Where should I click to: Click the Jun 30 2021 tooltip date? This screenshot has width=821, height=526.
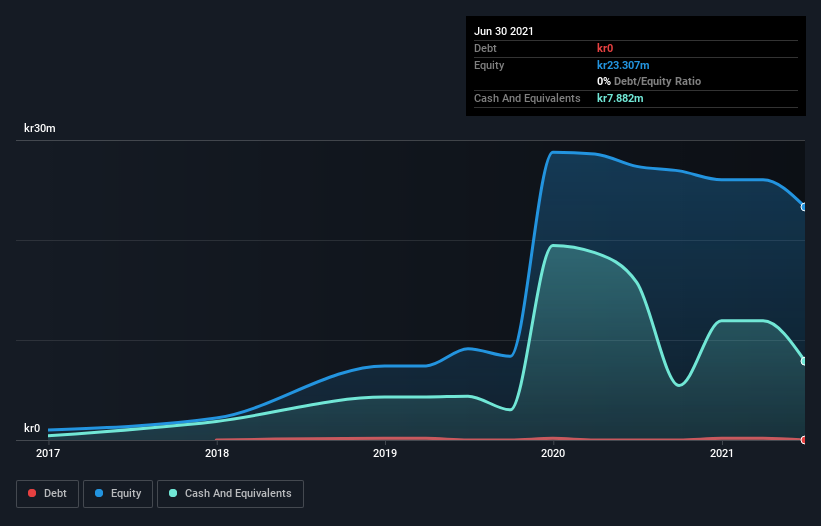tap(504, 31)
